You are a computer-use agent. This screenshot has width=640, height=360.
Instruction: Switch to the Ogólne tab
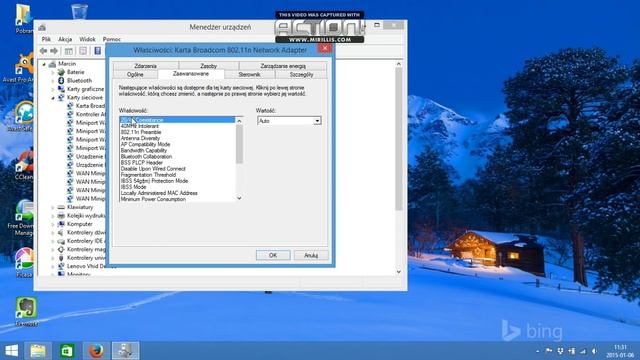pyautogui.click(x=135, y=74)
